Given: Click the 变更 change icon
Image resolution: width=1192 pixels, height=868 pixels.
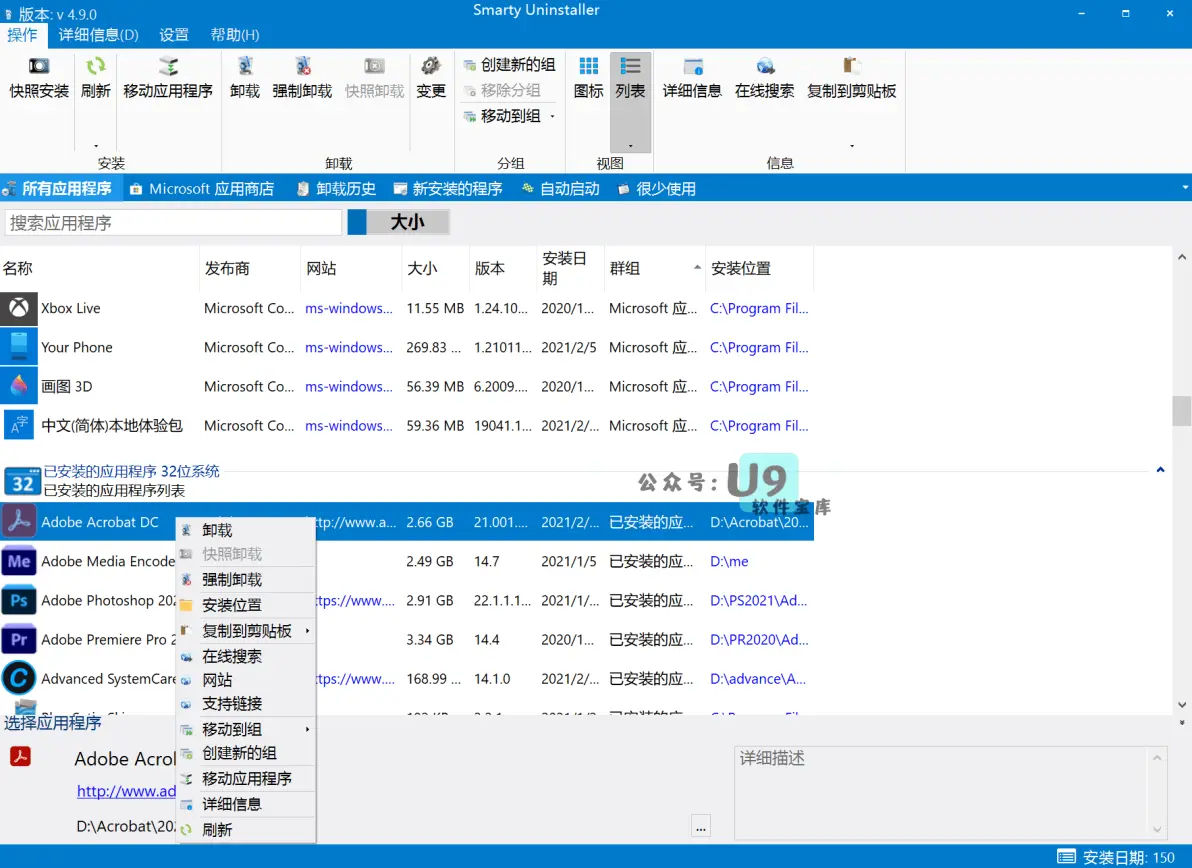Looking at the screenshot, I should 431,66.
